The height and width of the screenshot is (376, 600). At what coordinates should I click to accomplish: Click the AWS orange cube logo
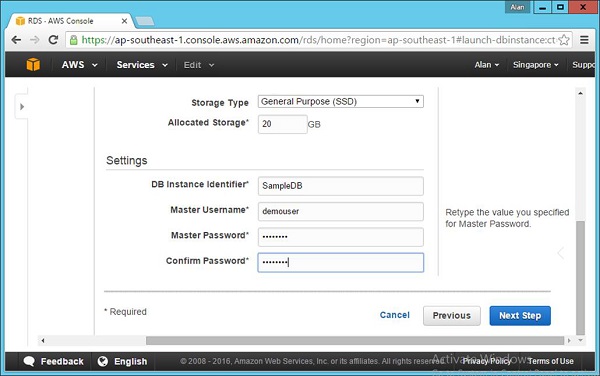point(33,64)
